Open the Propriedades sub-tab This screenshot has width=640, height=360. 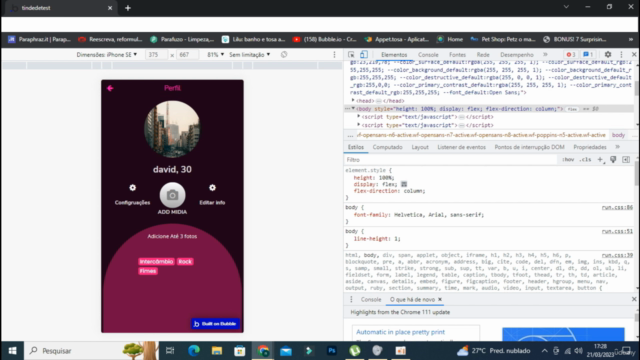(x=590, y=147)
